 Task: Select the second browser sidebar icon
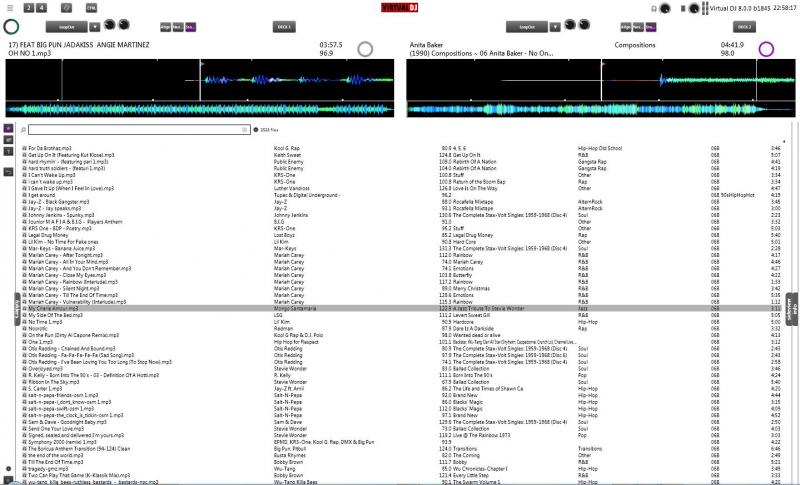[9, 140]
